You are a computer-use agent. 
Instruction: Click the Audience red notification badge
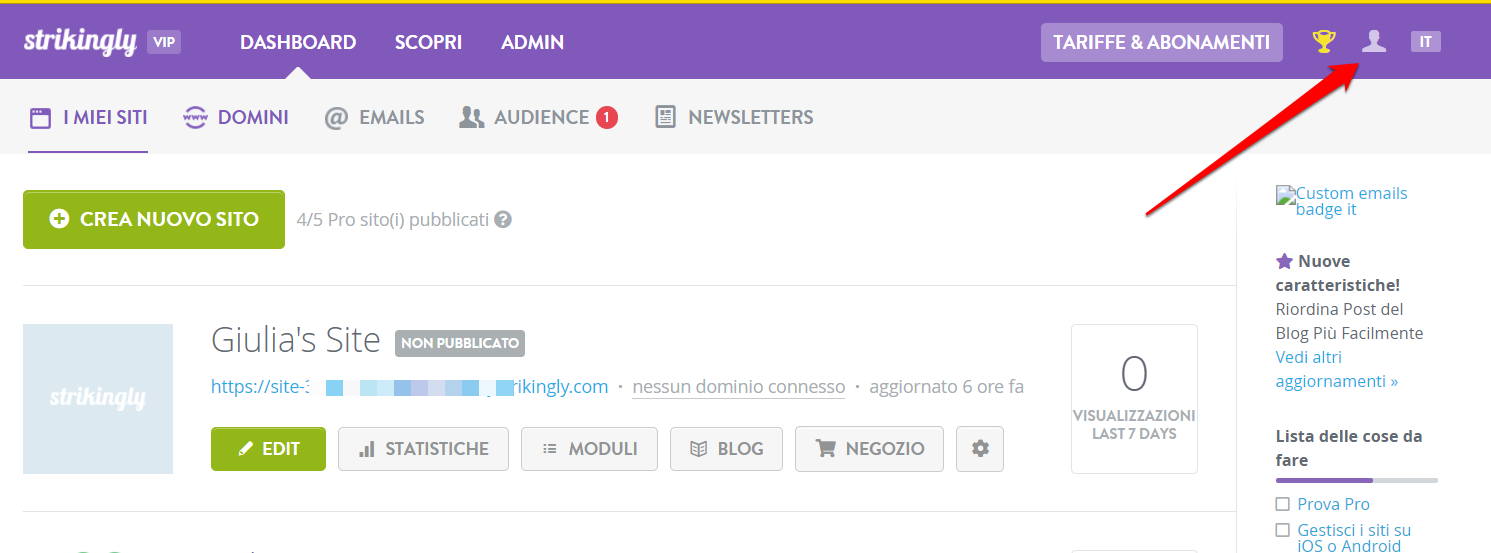pyautogui.click(x=607, y=117)
